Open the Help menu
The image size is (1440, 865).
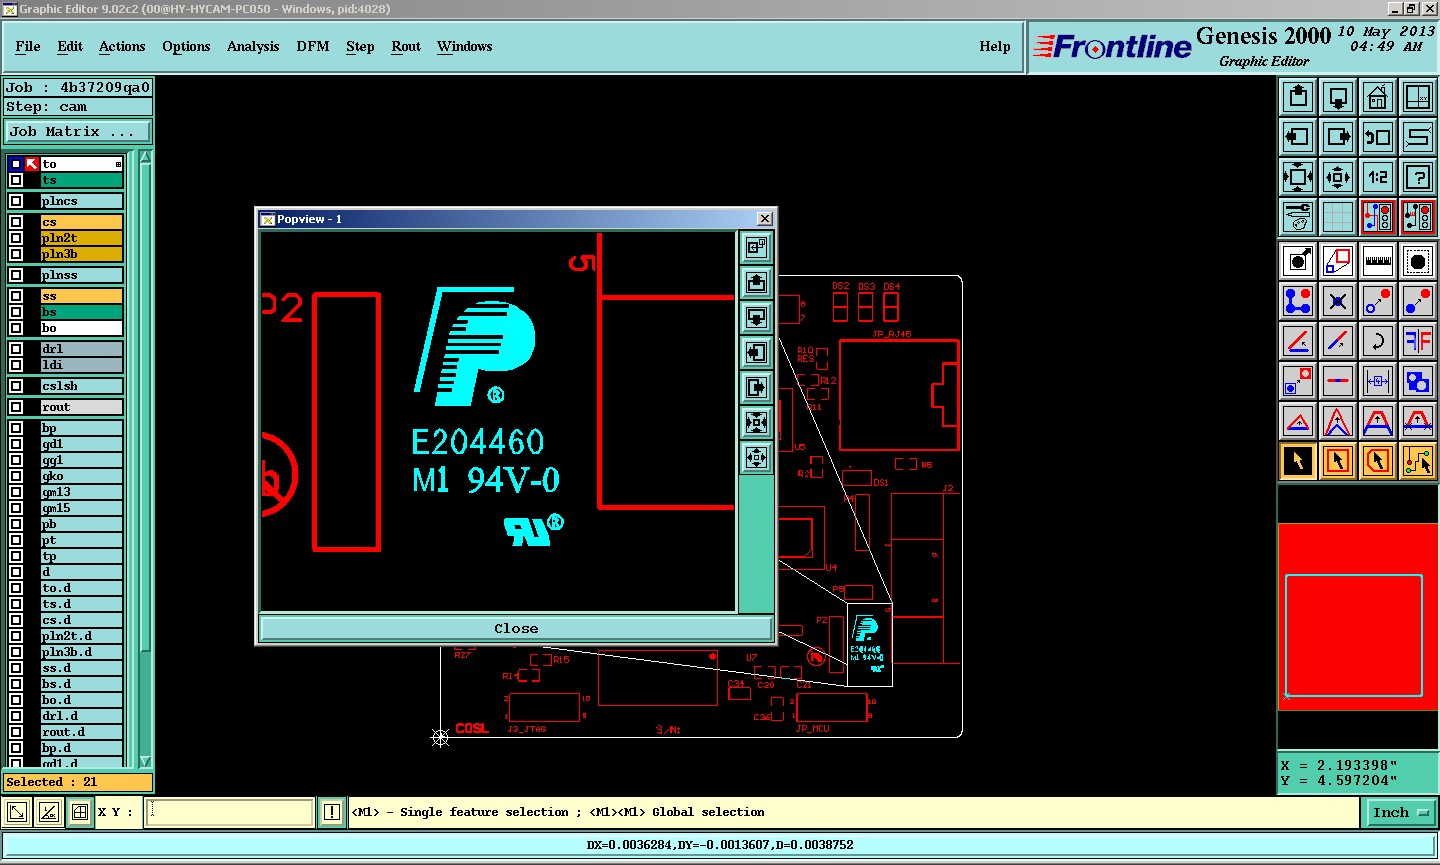click(x=995, y=46)
